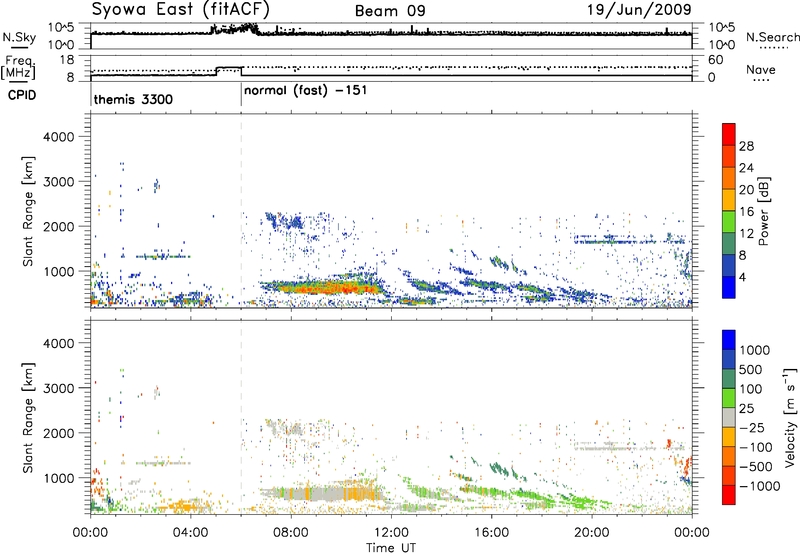Click the 'Syowa East (fitACF)' title
Viewport: 800px width, 554px height.
click(x=181, y=10)
